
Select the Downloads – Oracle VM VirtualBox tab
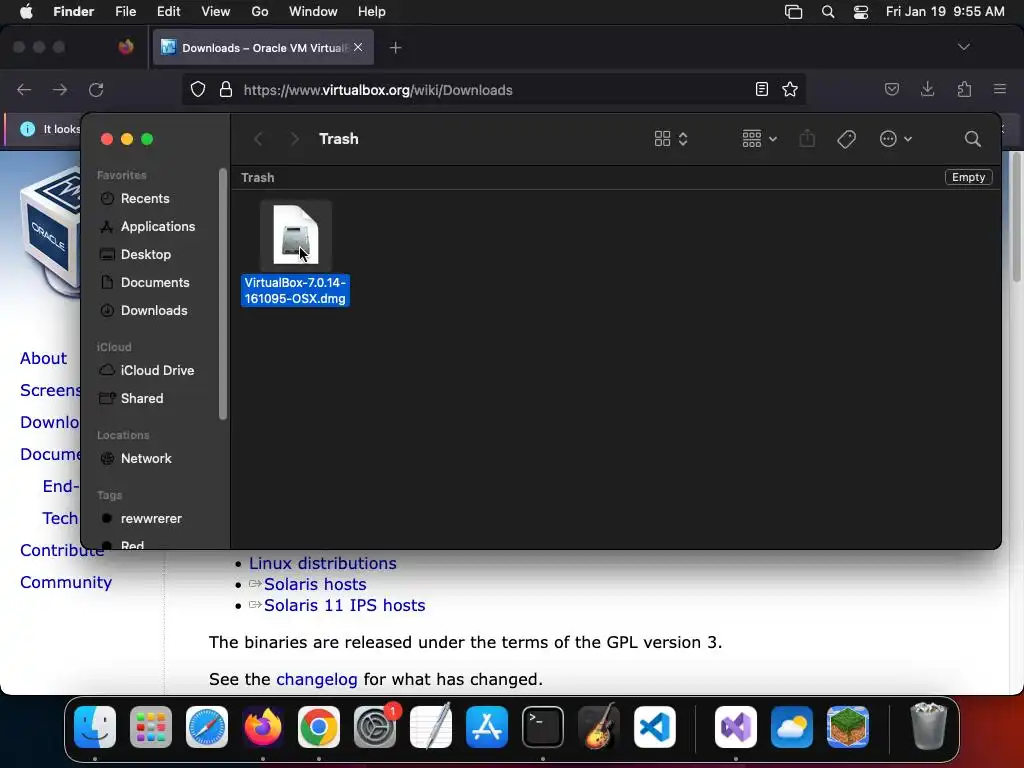(x=263, y=48)
